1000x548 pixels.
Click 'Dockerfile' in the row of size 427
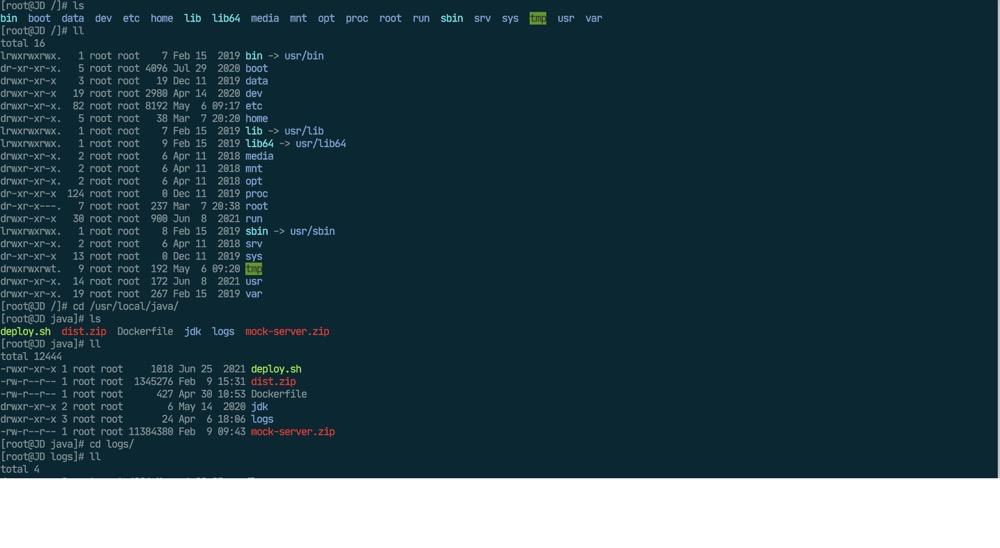[279, 394]
